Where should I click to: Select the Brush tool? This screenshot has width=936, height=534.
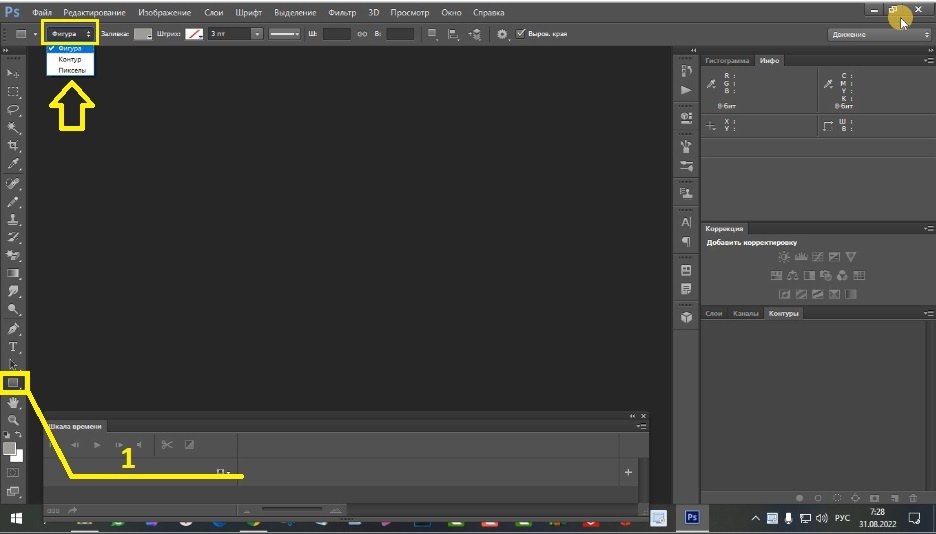13,202
